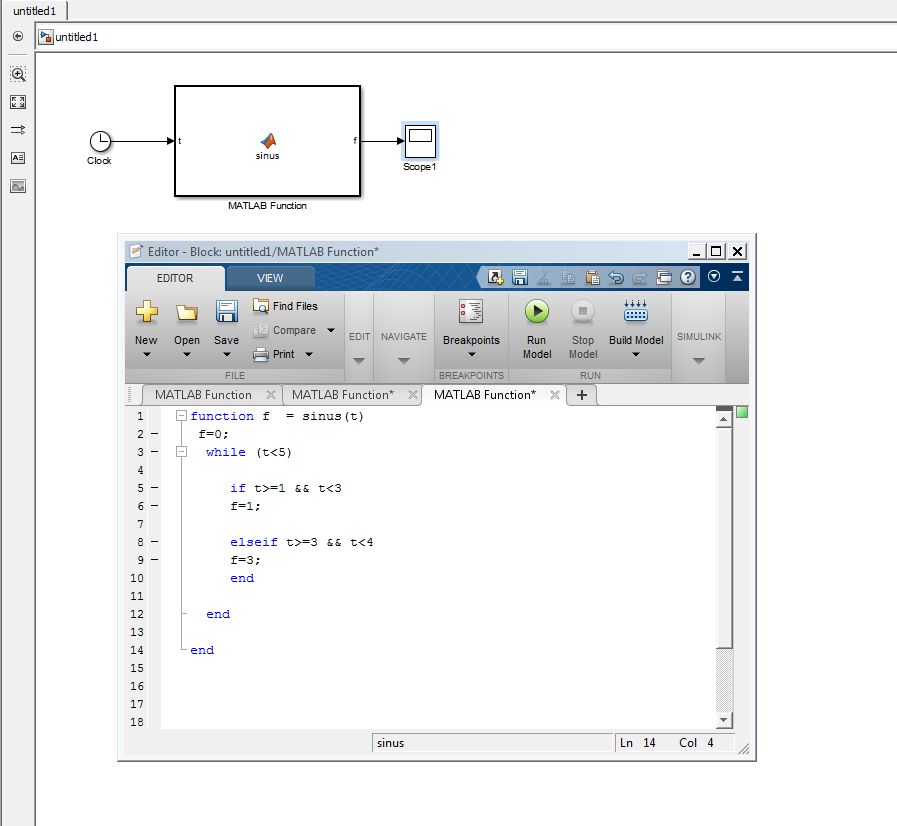This screenshot has width=897, height=826.
Task: Click the Save floppy disk icon in ribbon
Action: (227, 312)
